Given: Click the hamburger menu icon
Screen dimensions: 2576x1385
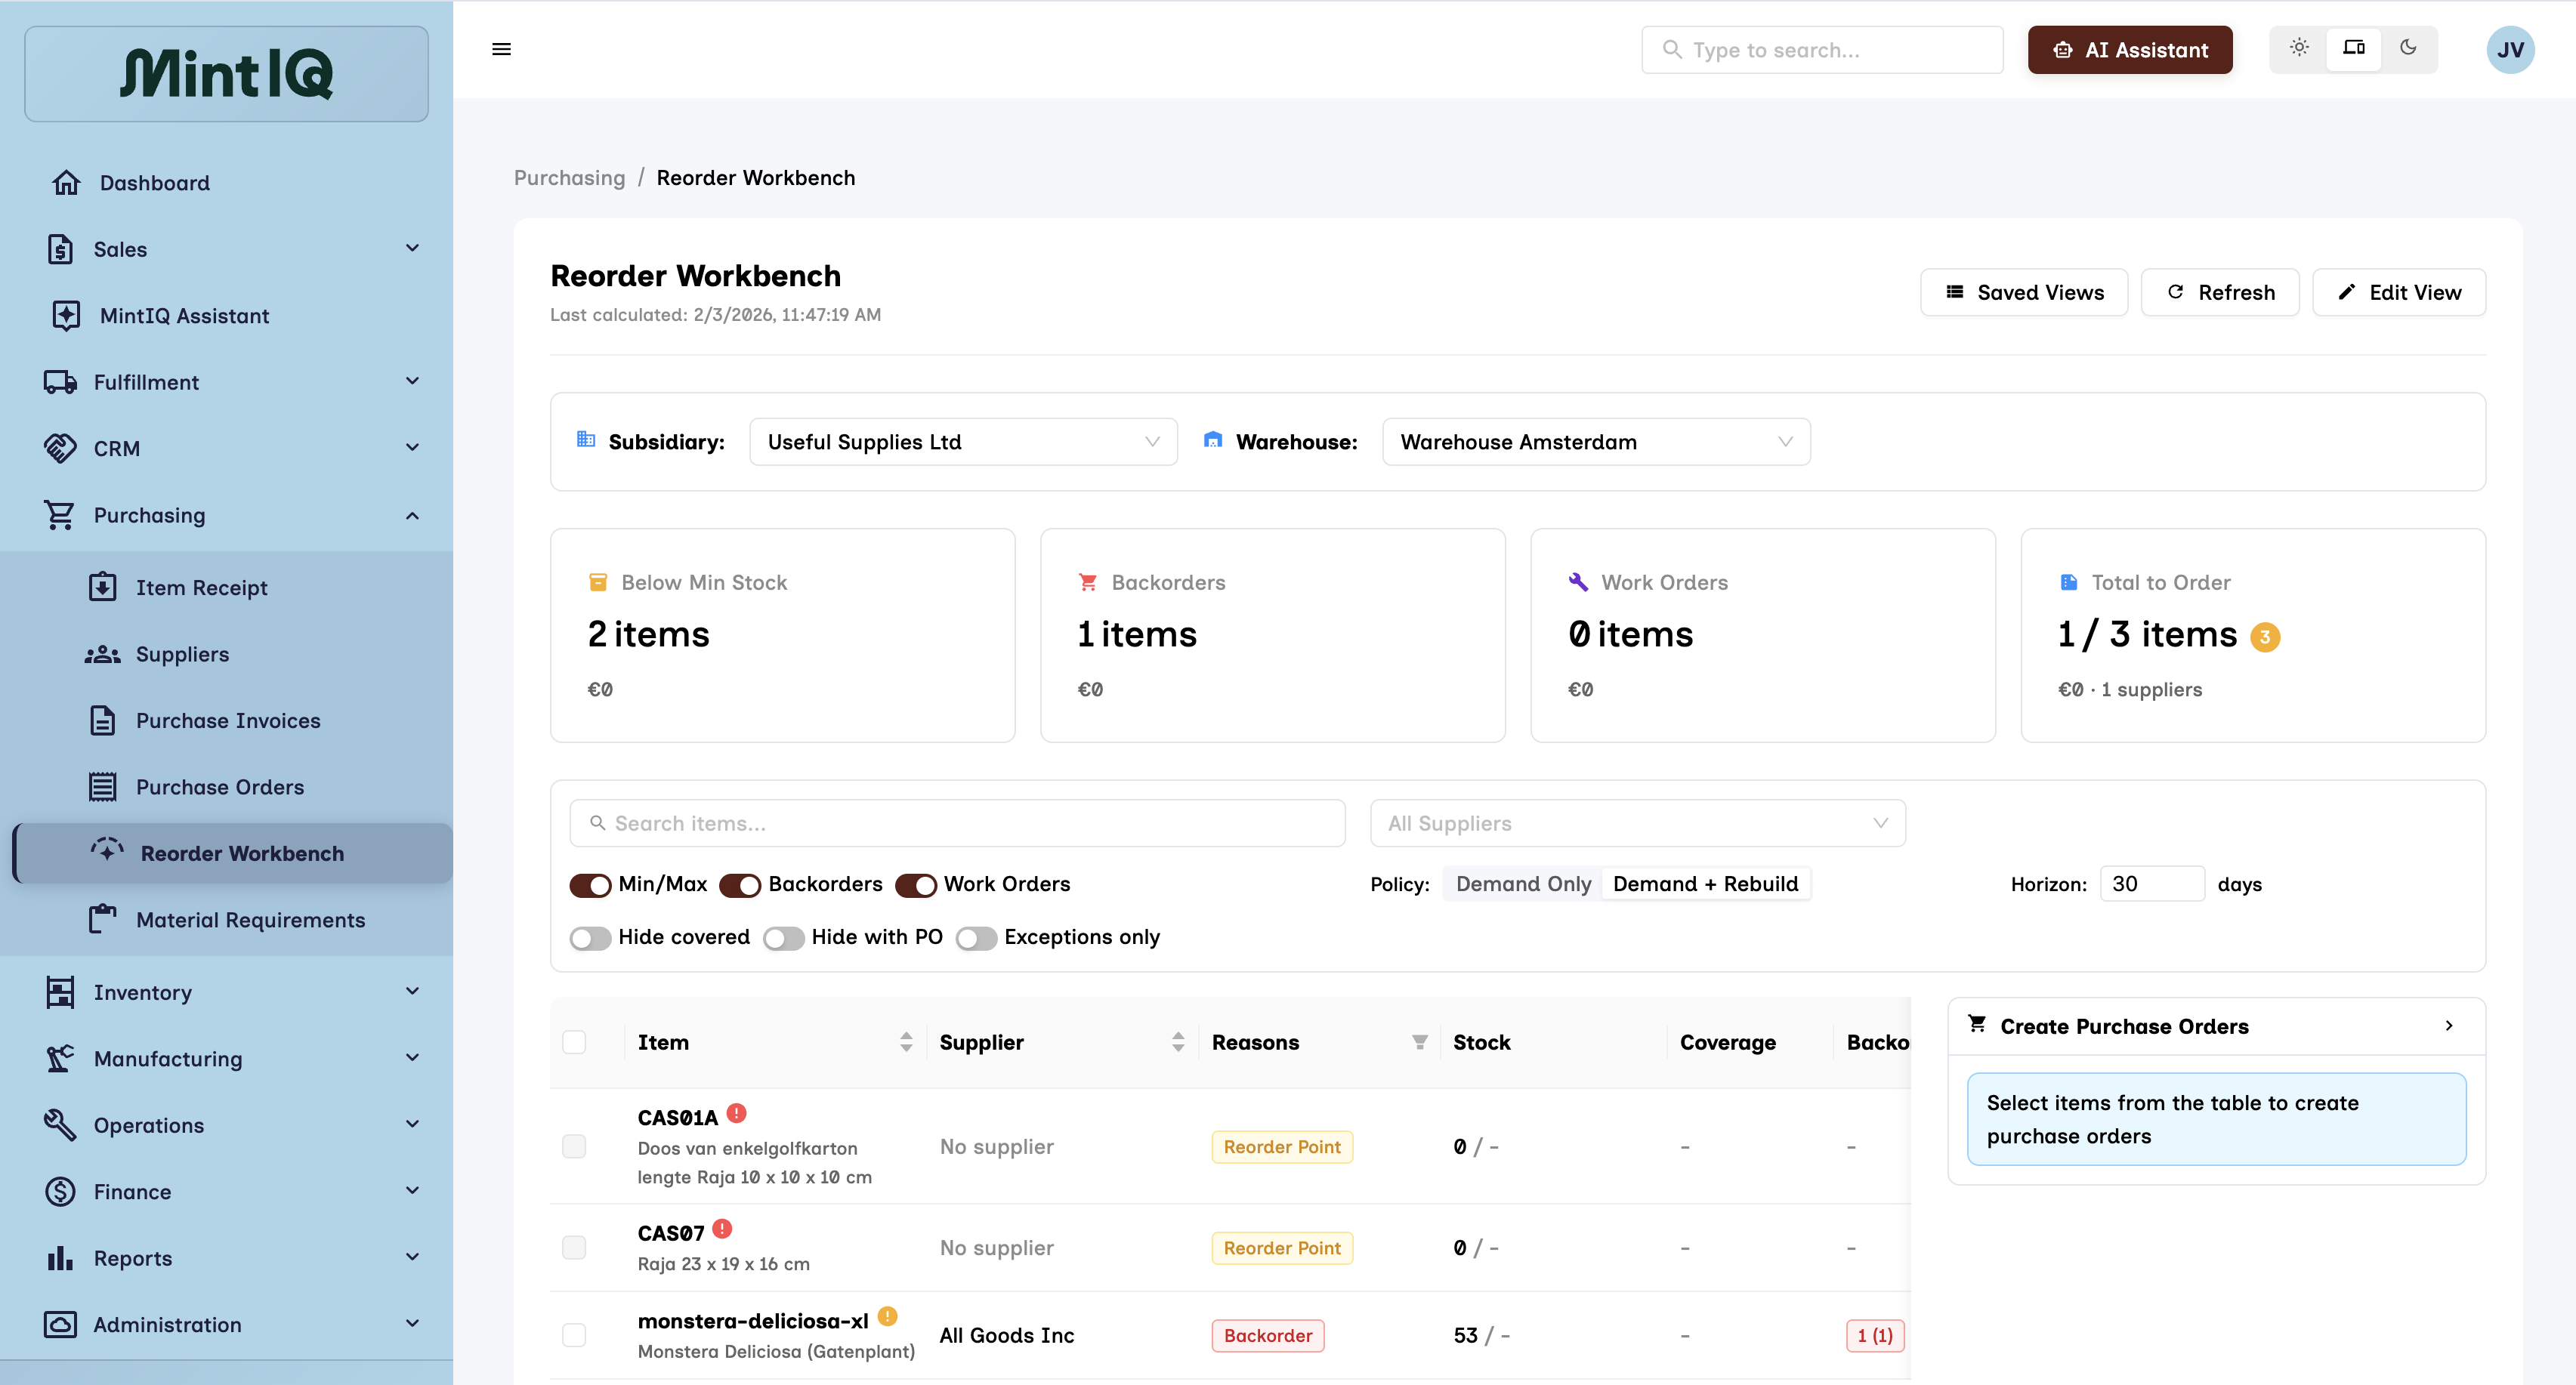Looking at the screenshot, I should point(502,49).
